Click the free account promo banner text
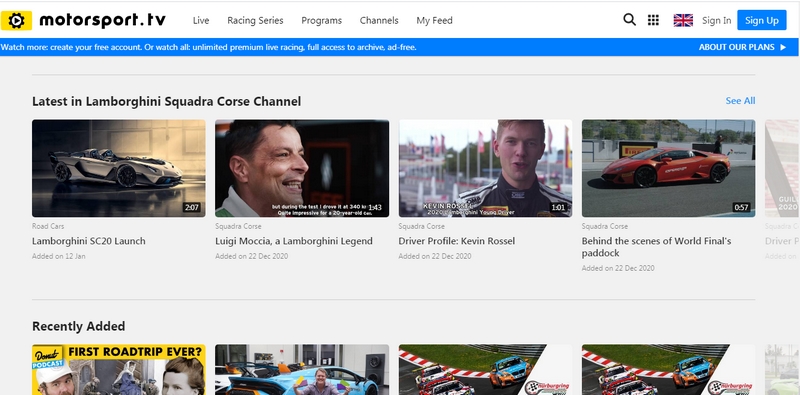The image size is (800, 395). click(209, 47)
